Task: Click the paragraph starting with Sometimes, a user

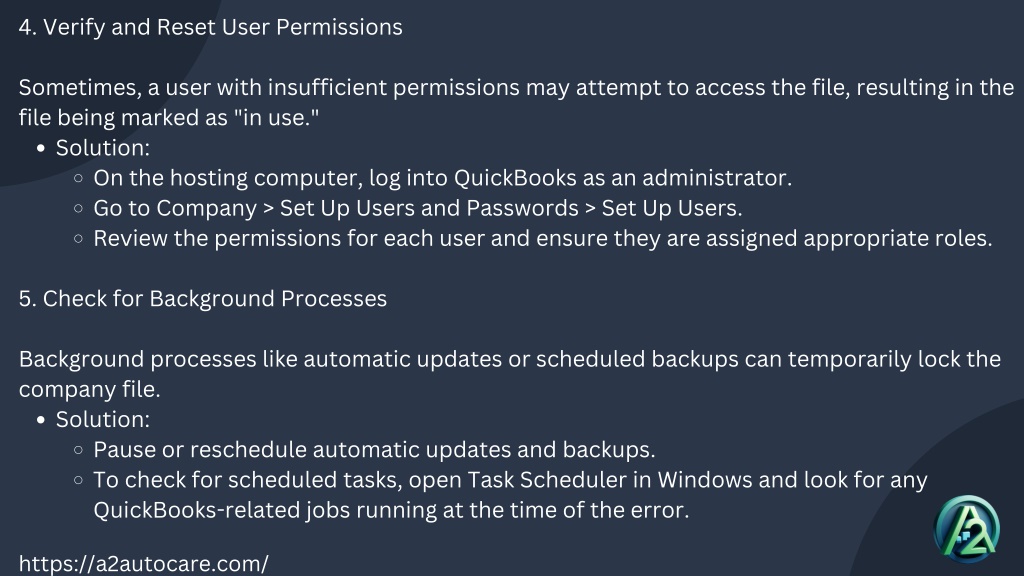Action: pyautogui.click(x=516, y=103)
